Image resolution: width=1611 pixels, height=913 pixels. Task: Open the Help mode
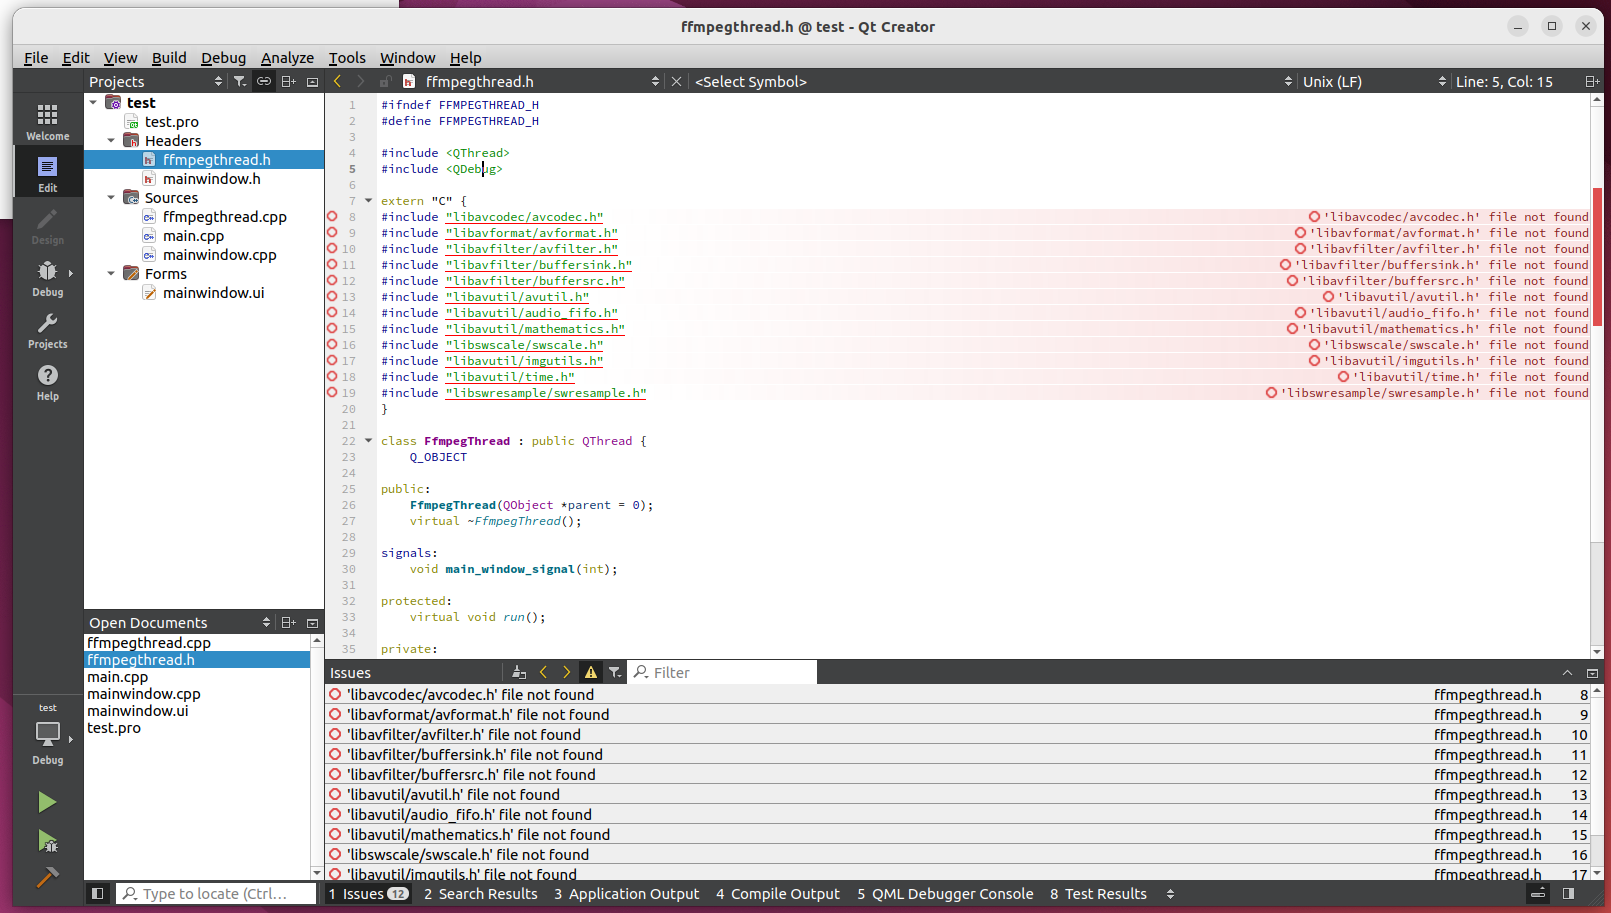click(47, 382)
